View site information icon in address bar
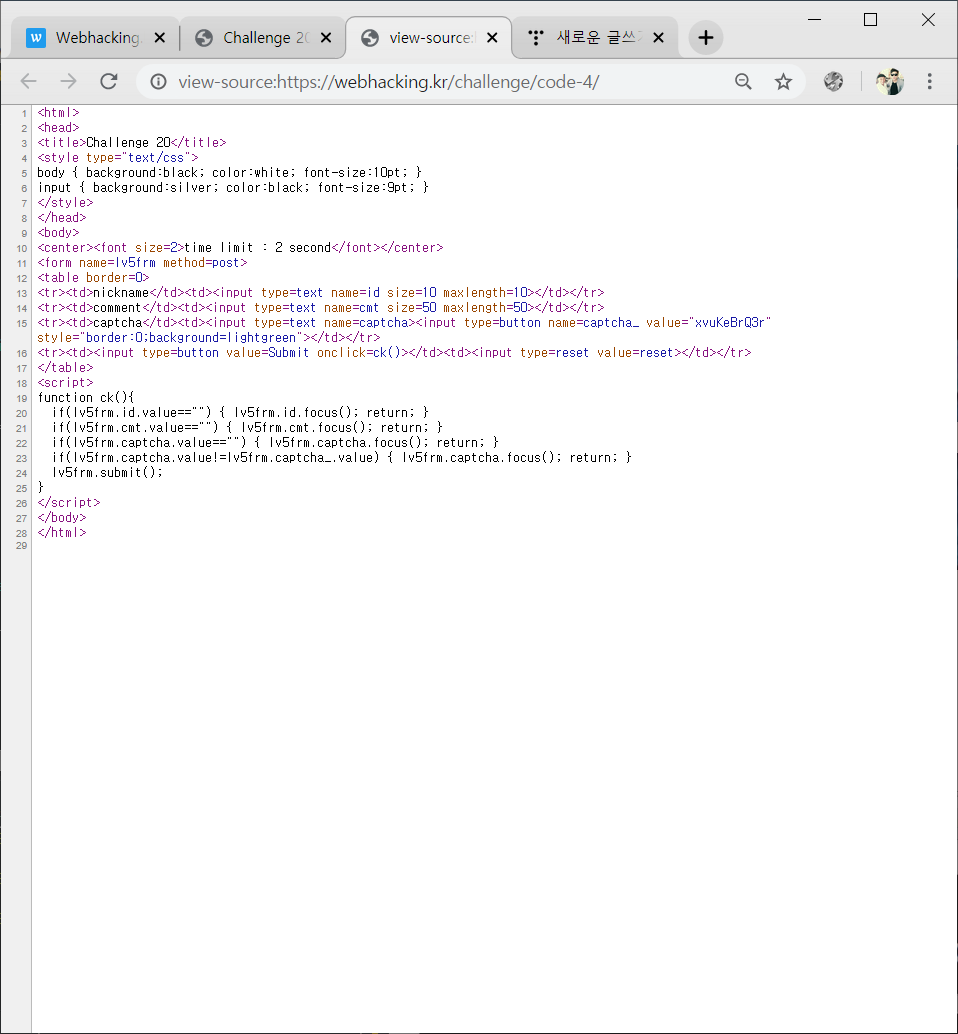This screenshot has width=958, height=1034. pyautogui.click(x=158, y=82)
